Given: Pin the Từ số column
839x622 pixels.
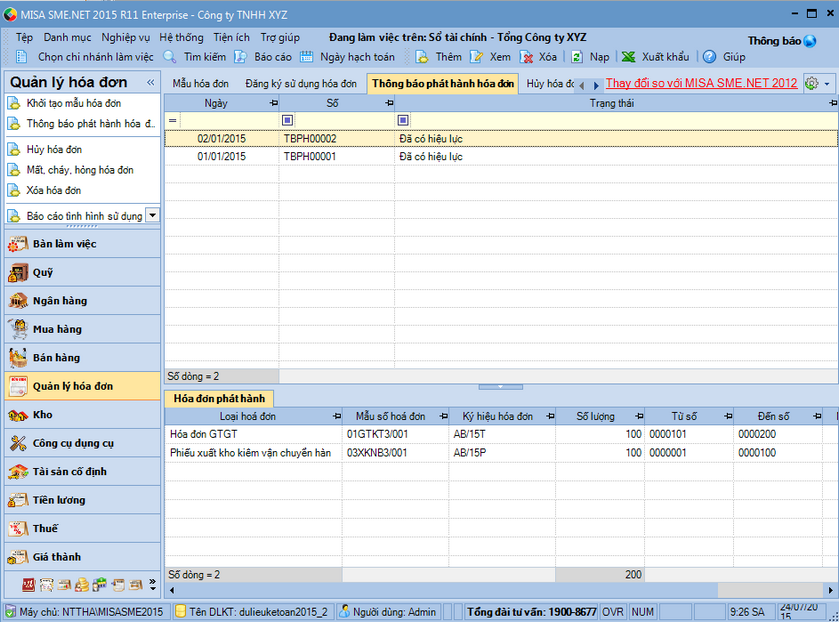Looking at the screenshot, I should [x=728, y=416].
